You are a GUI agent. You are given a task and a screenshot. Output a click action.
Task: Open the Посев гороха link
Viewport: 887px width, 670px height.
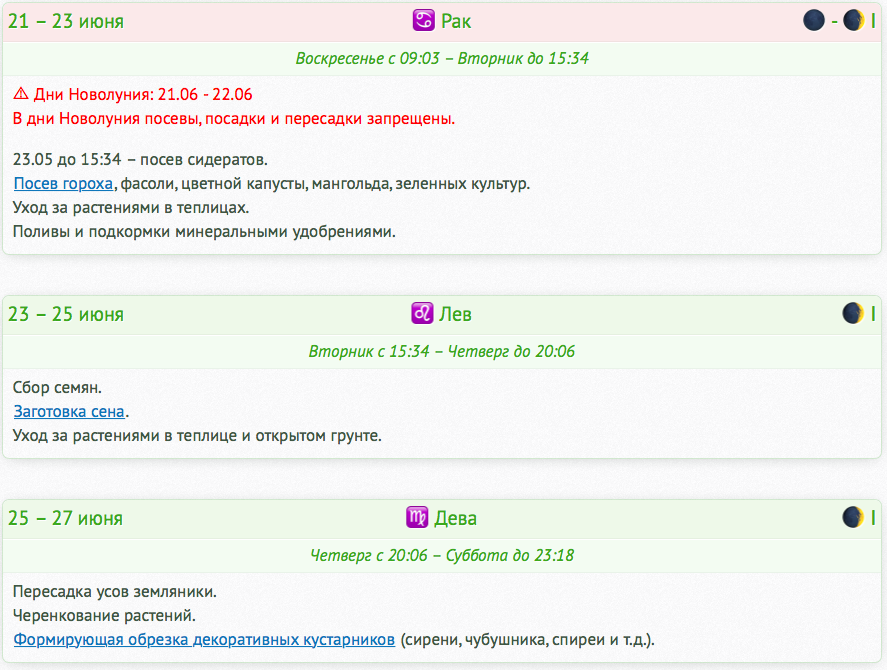[63, 184]
